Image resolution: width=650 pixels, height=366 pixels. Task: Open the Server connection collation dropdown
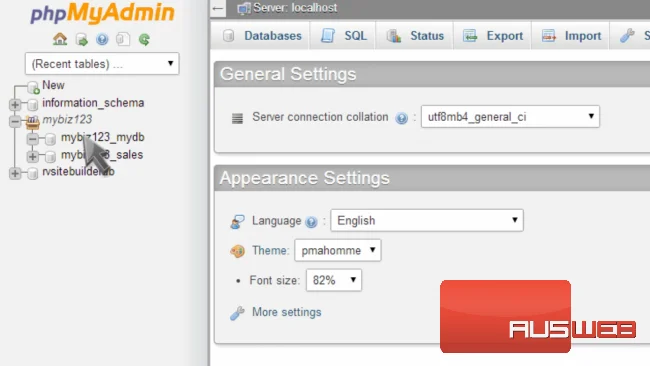tap(510, 117)
